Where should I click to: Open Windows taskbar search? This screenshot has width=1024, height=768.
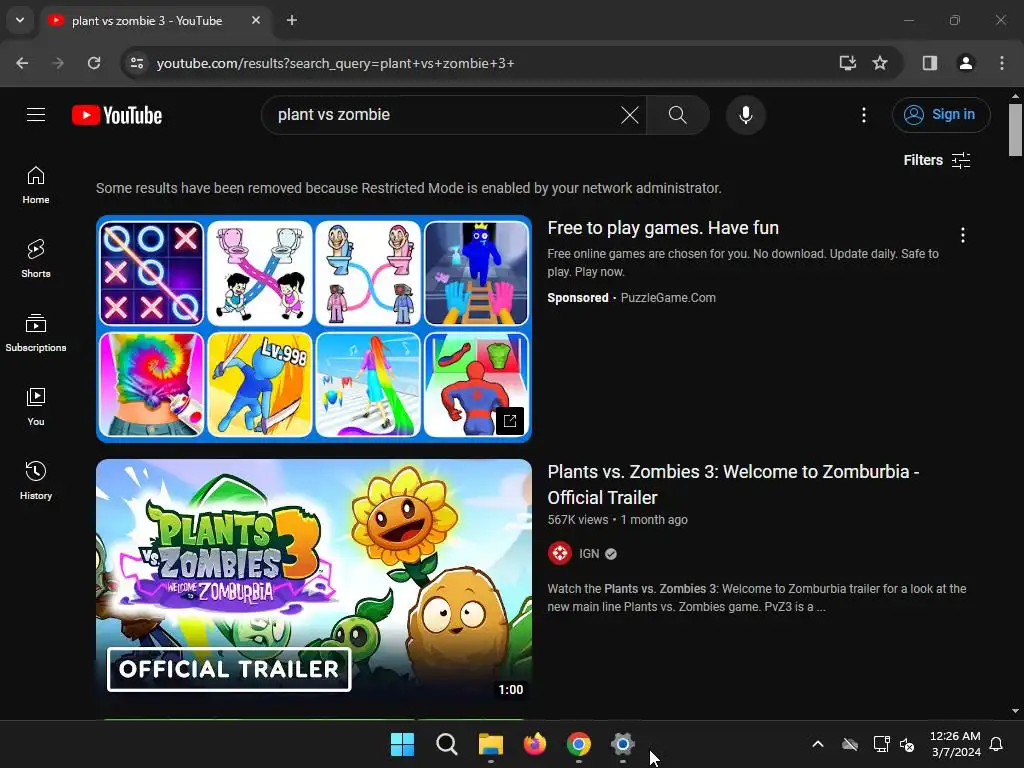point(447,744)
